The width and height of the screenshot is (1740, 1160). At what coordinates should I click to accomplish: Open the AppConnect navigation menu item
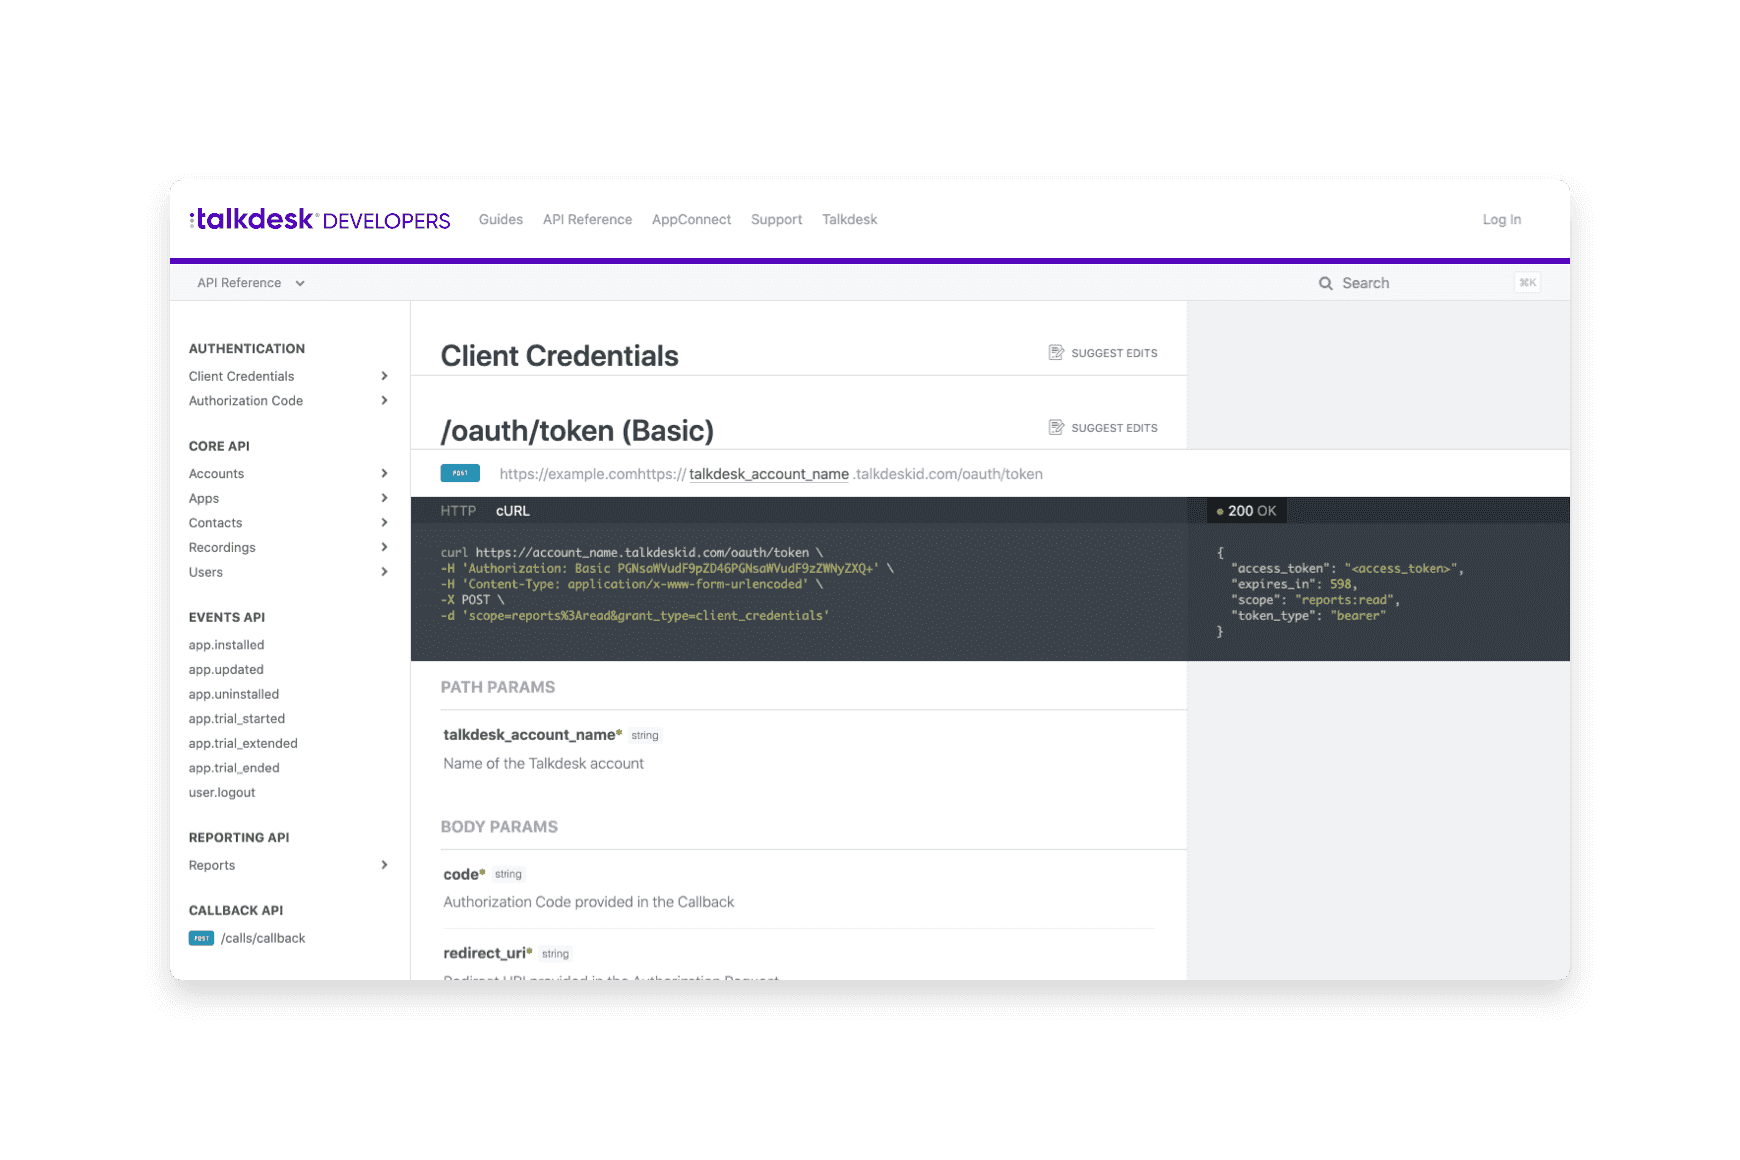click(x=691, y=219)
